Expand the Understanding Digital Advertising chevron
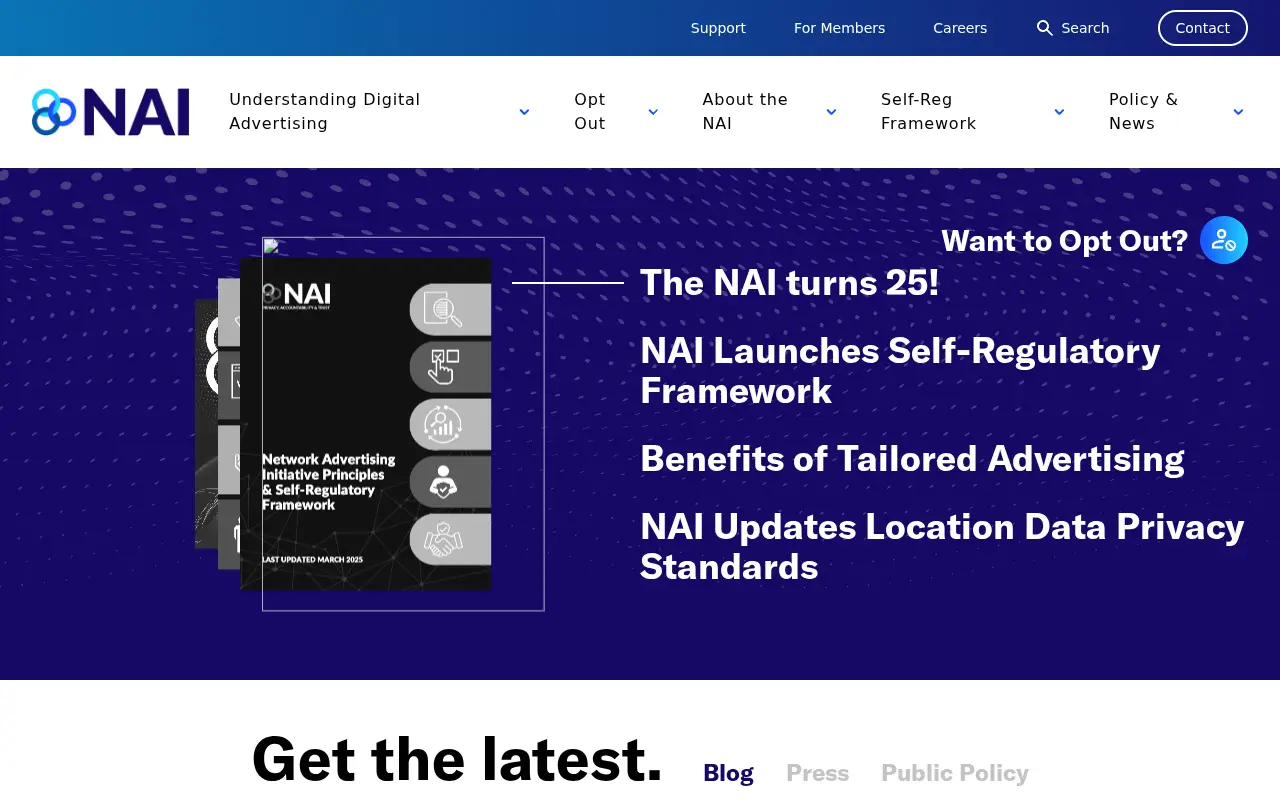The height and width of the screenshot is (800, 1280). [x=524, y=112]
